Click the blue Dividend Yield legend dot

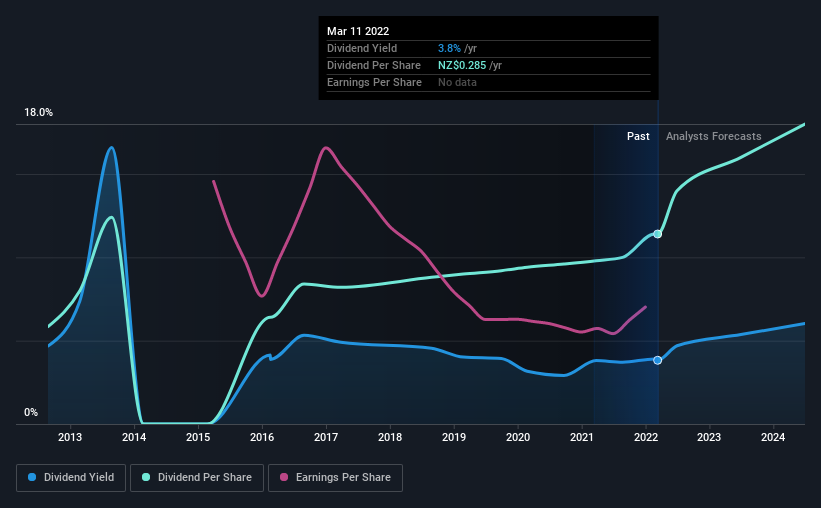(x=32, y=477)
